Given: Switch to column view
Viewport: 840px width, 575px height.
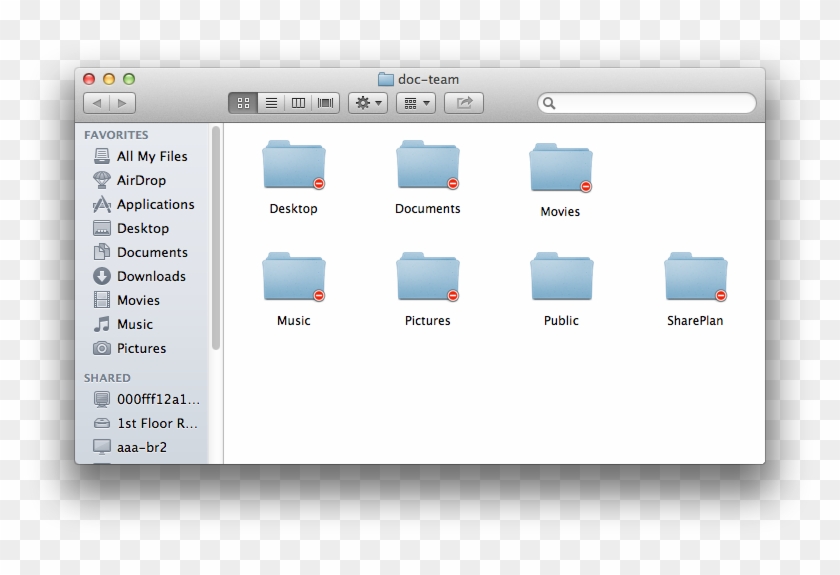Looking at the screenshot, I should click(298, 103).
